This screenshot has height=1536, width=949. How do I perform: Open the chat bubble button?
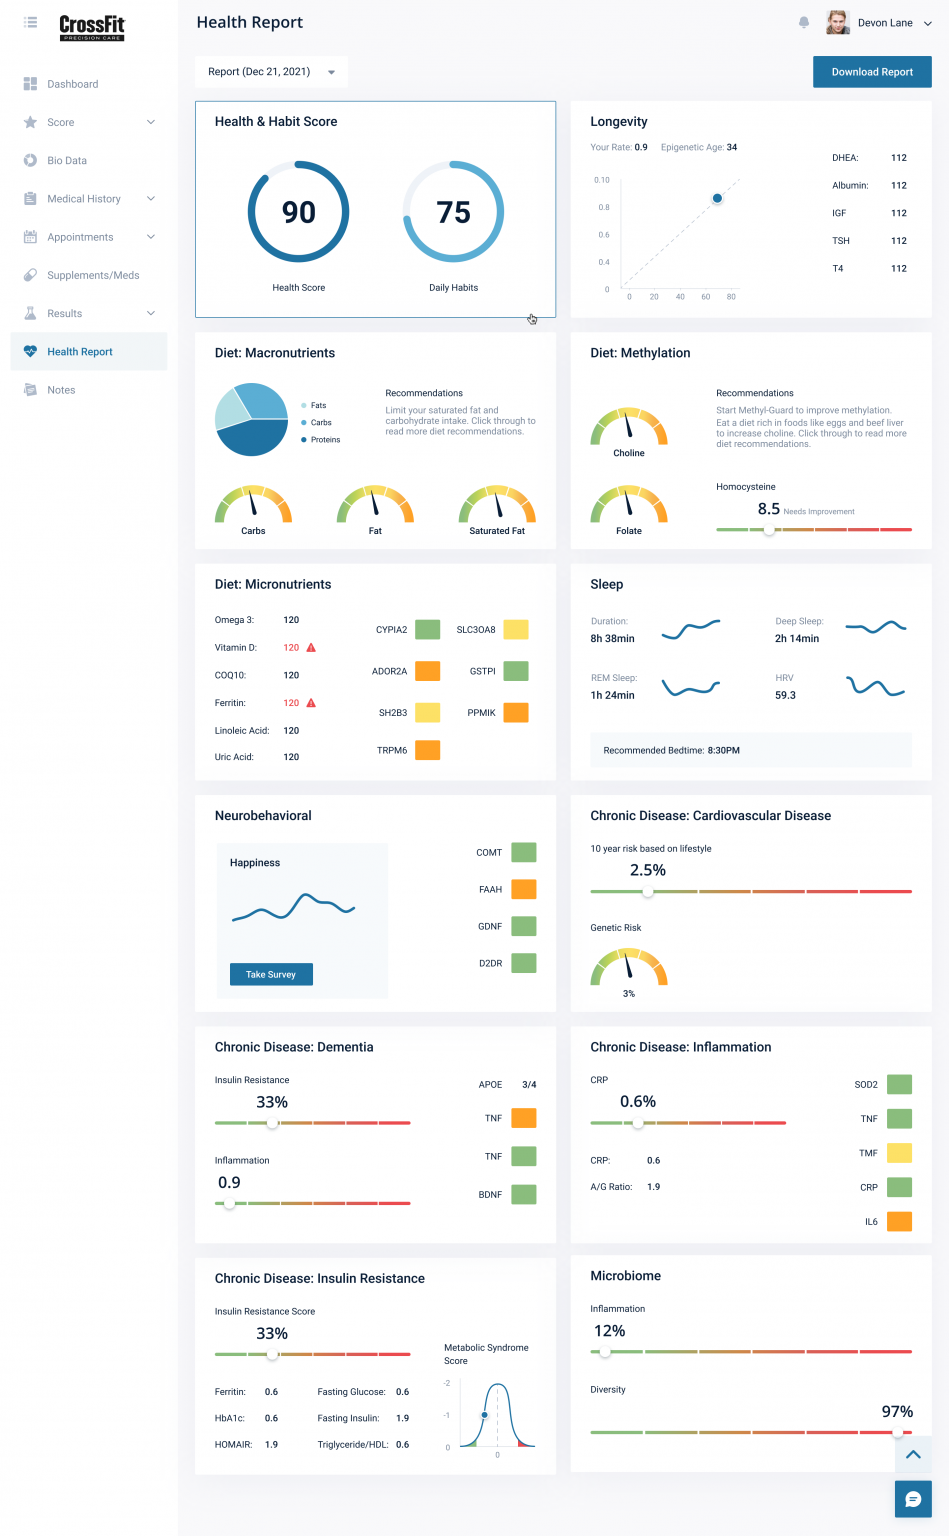click(x=913, y=1499)
